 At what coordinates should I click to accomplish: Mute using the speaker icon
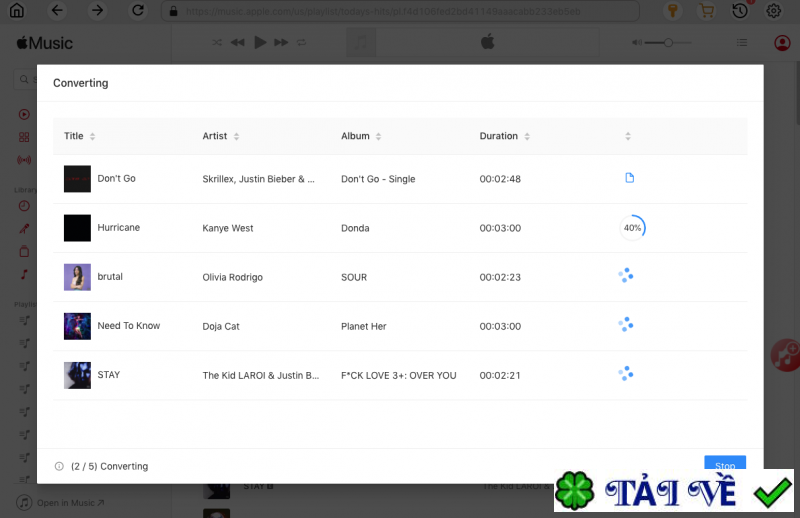click(637, 43)
